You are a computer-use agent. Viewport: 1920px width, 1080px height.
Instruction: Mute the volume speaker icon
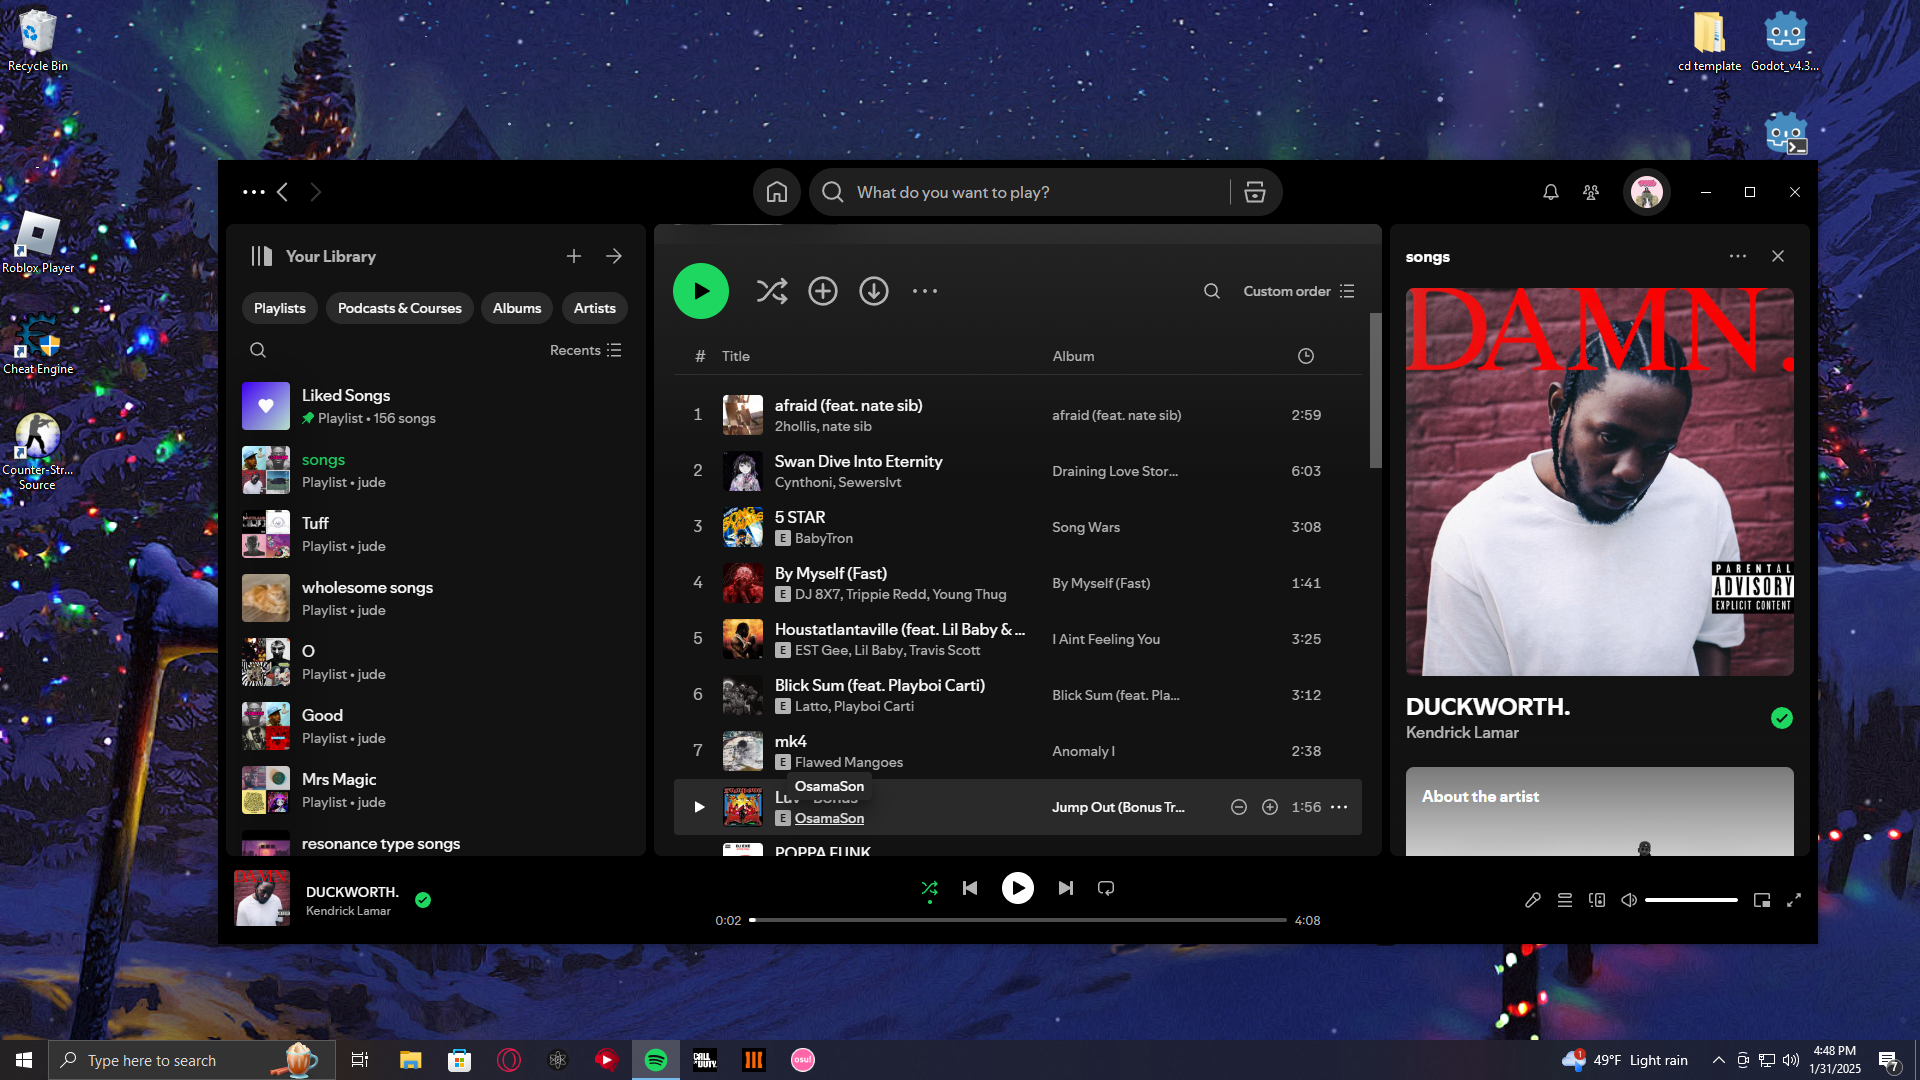click(1629, 900)
